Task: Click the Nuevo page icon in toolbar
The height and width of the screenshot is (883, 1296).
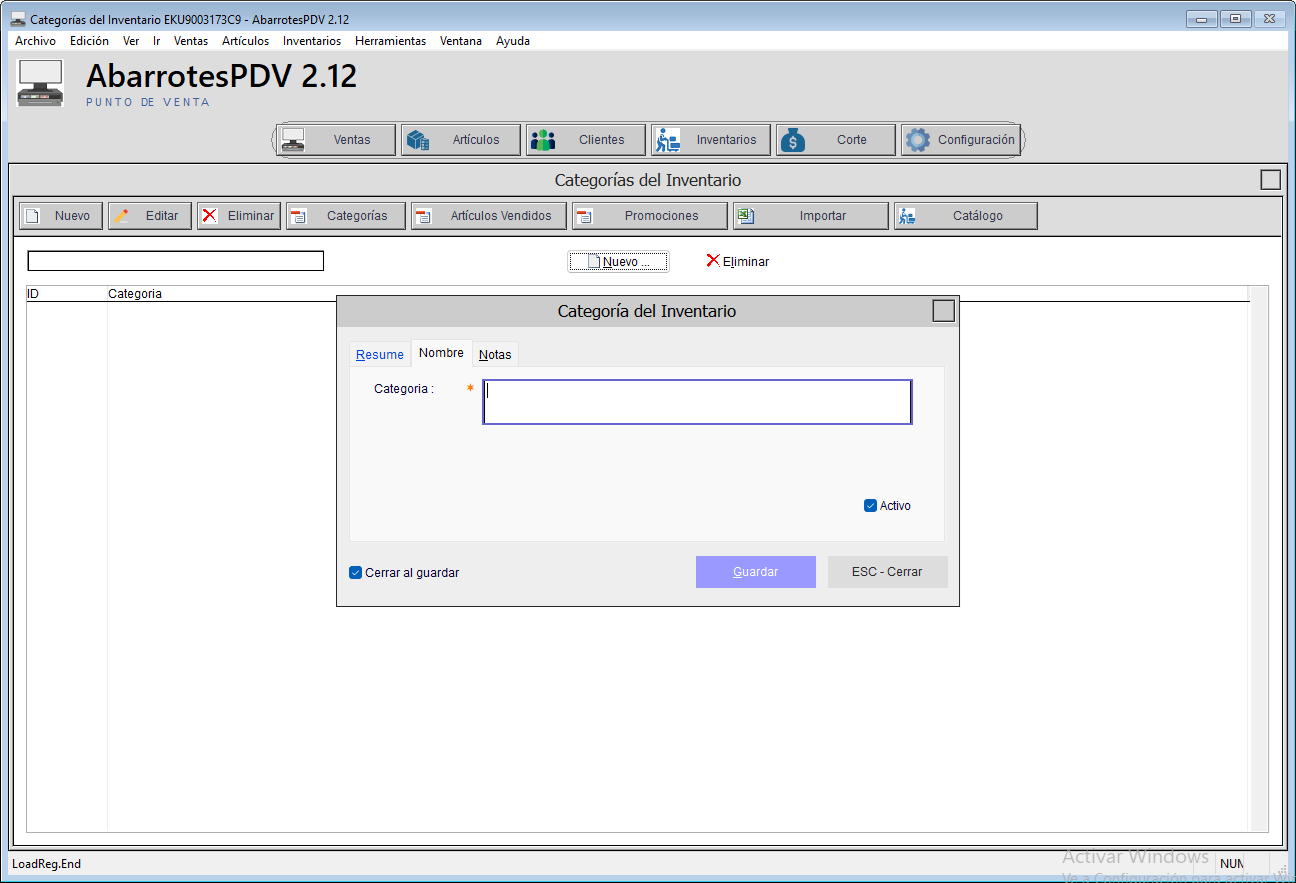Action: click(x=32, y=216)
